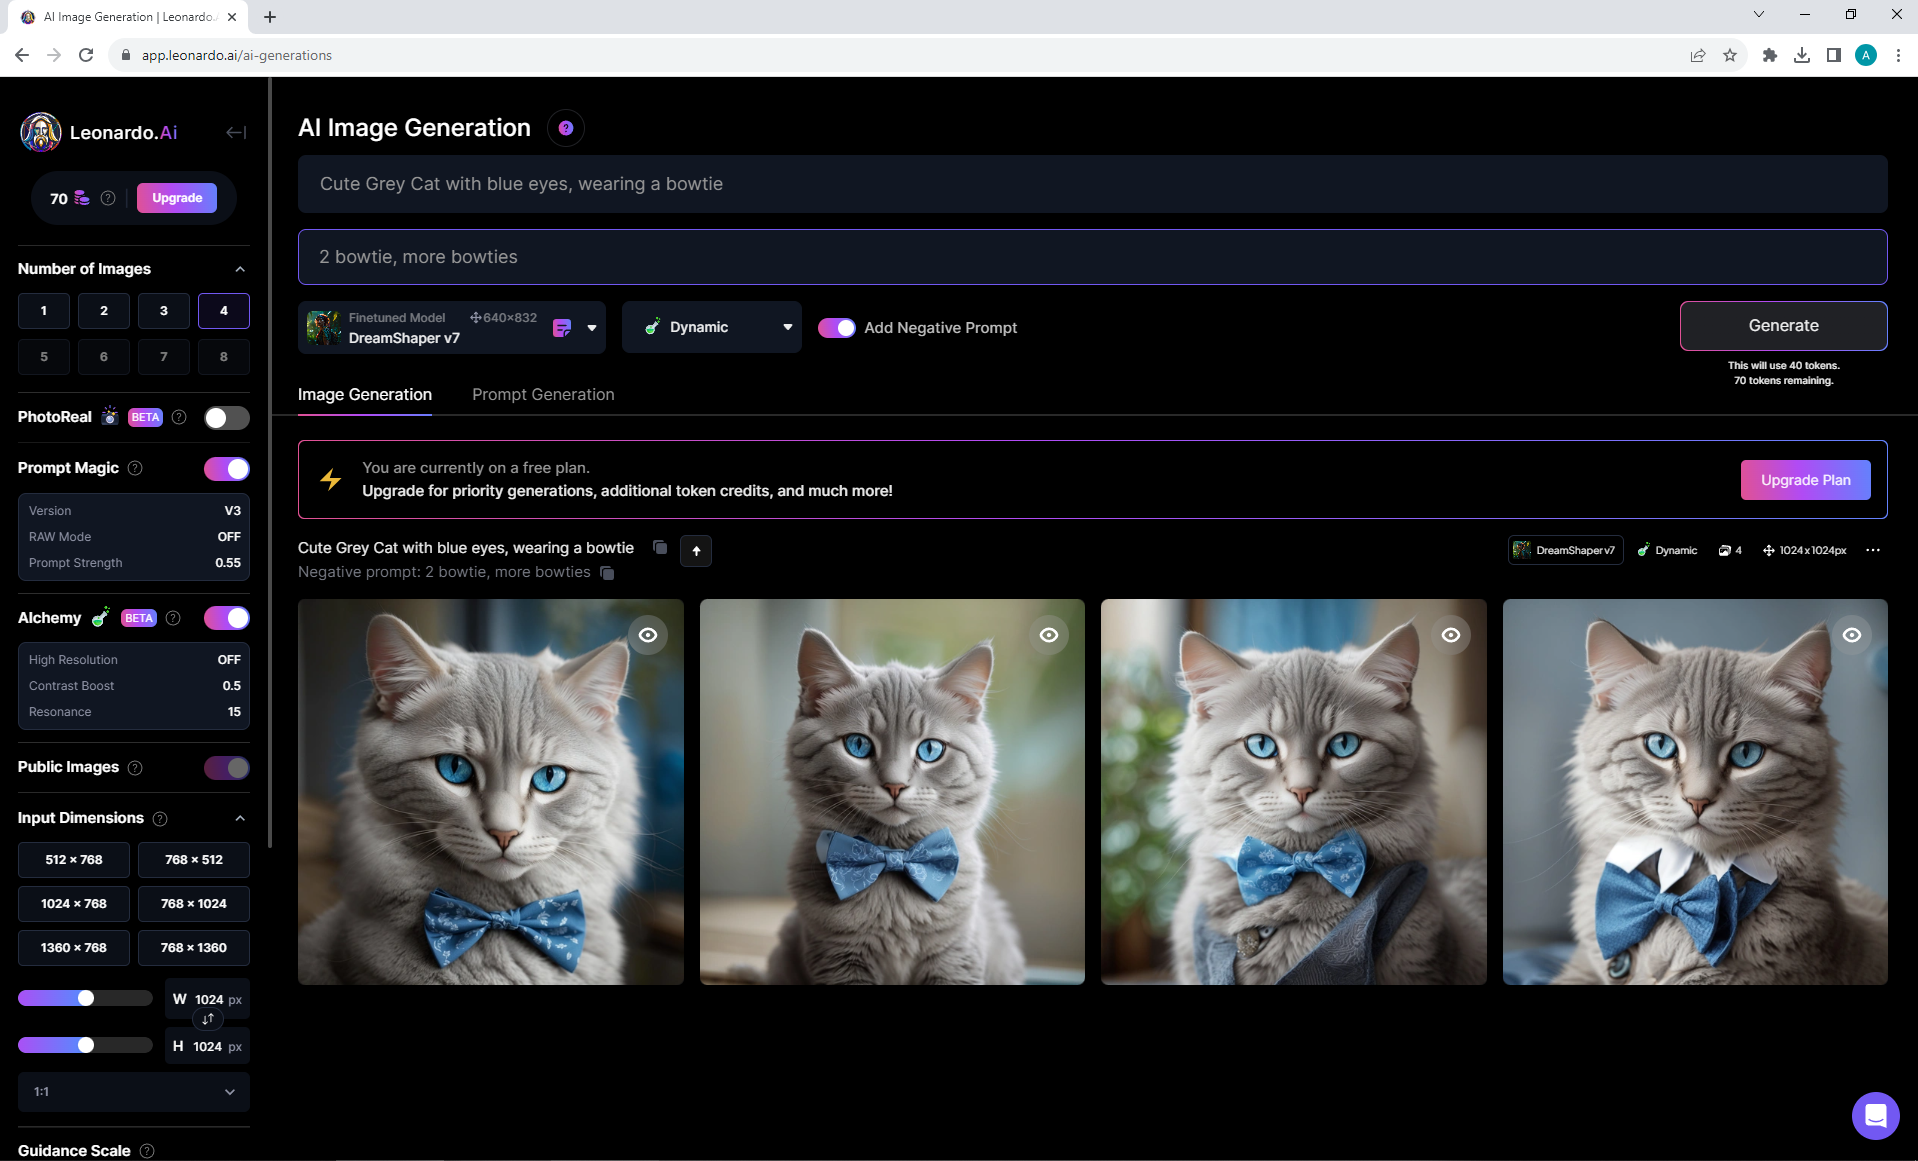The image size is (1918, 1161).
Task: Click the Input Dimensions help icon
Action: coord(160,818)
